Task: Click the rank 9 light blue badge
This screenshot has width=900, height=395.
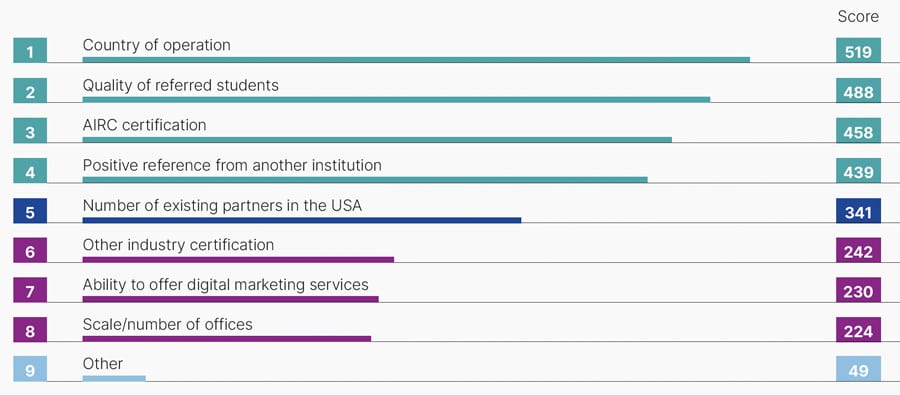Action: pos(30,369)
